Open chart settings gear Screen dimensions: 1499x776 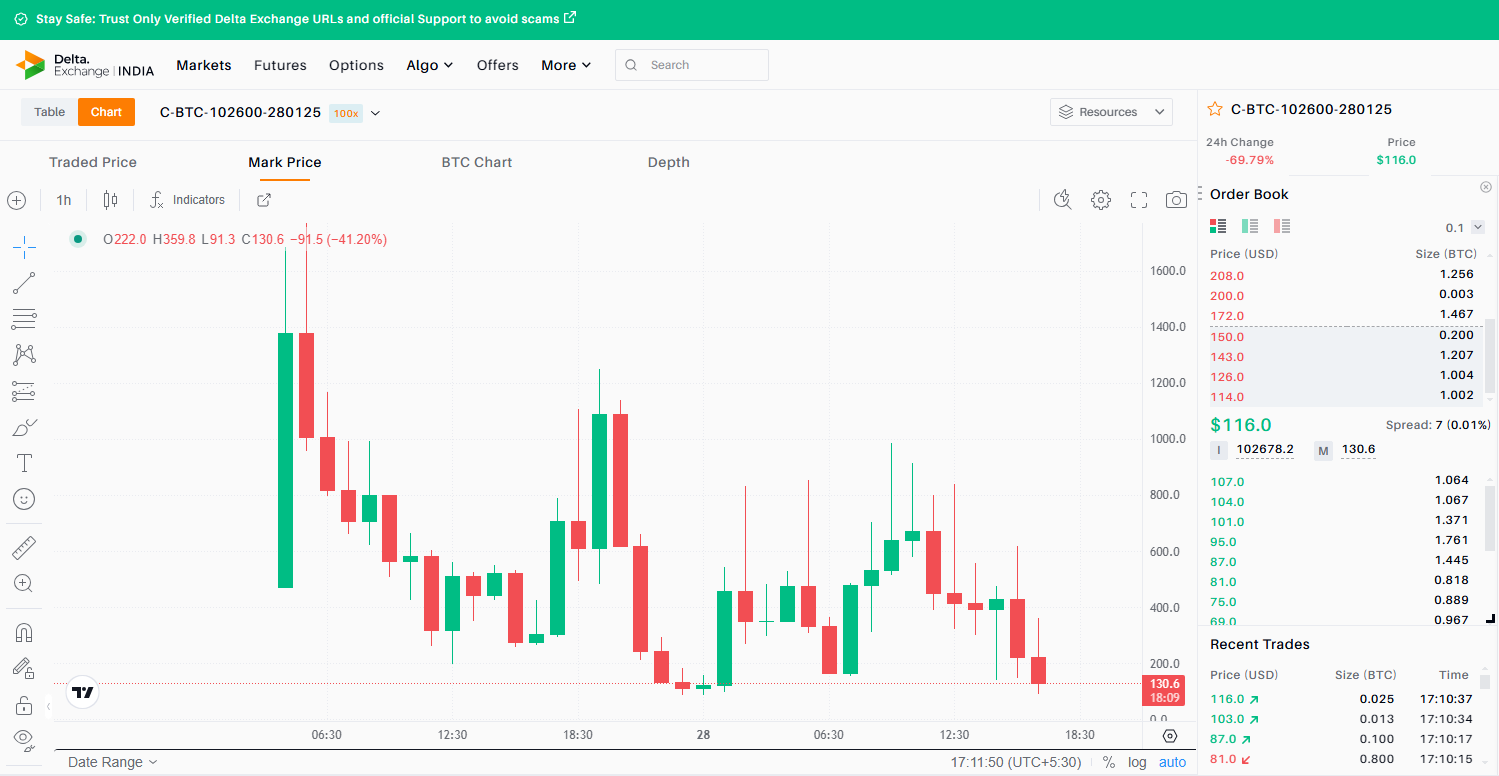1101,200
